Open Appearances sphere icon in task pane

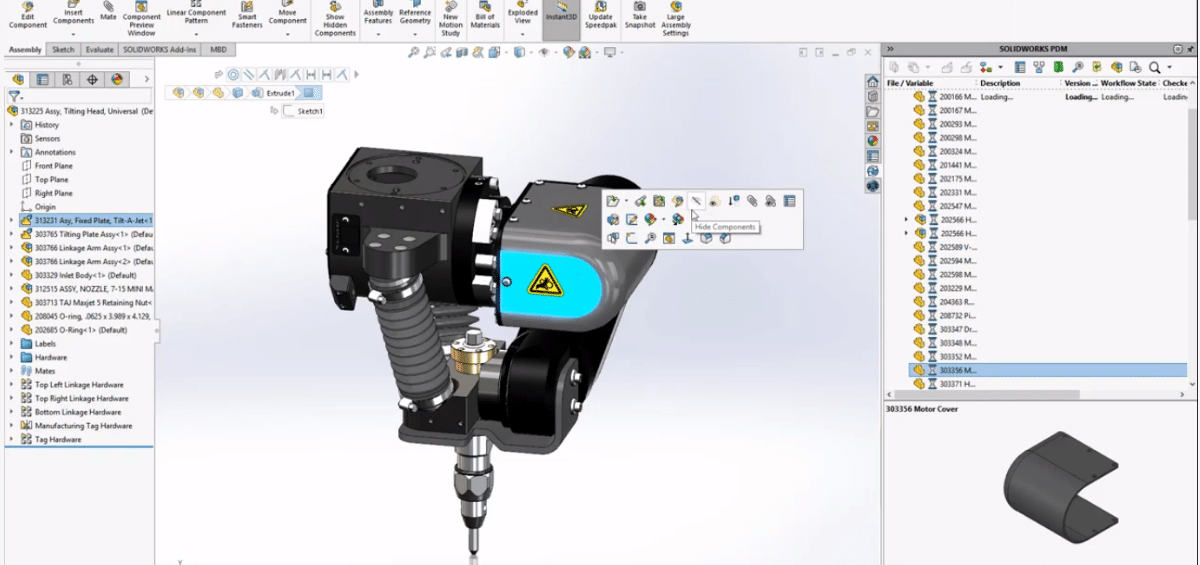click(x=873, y=141)
